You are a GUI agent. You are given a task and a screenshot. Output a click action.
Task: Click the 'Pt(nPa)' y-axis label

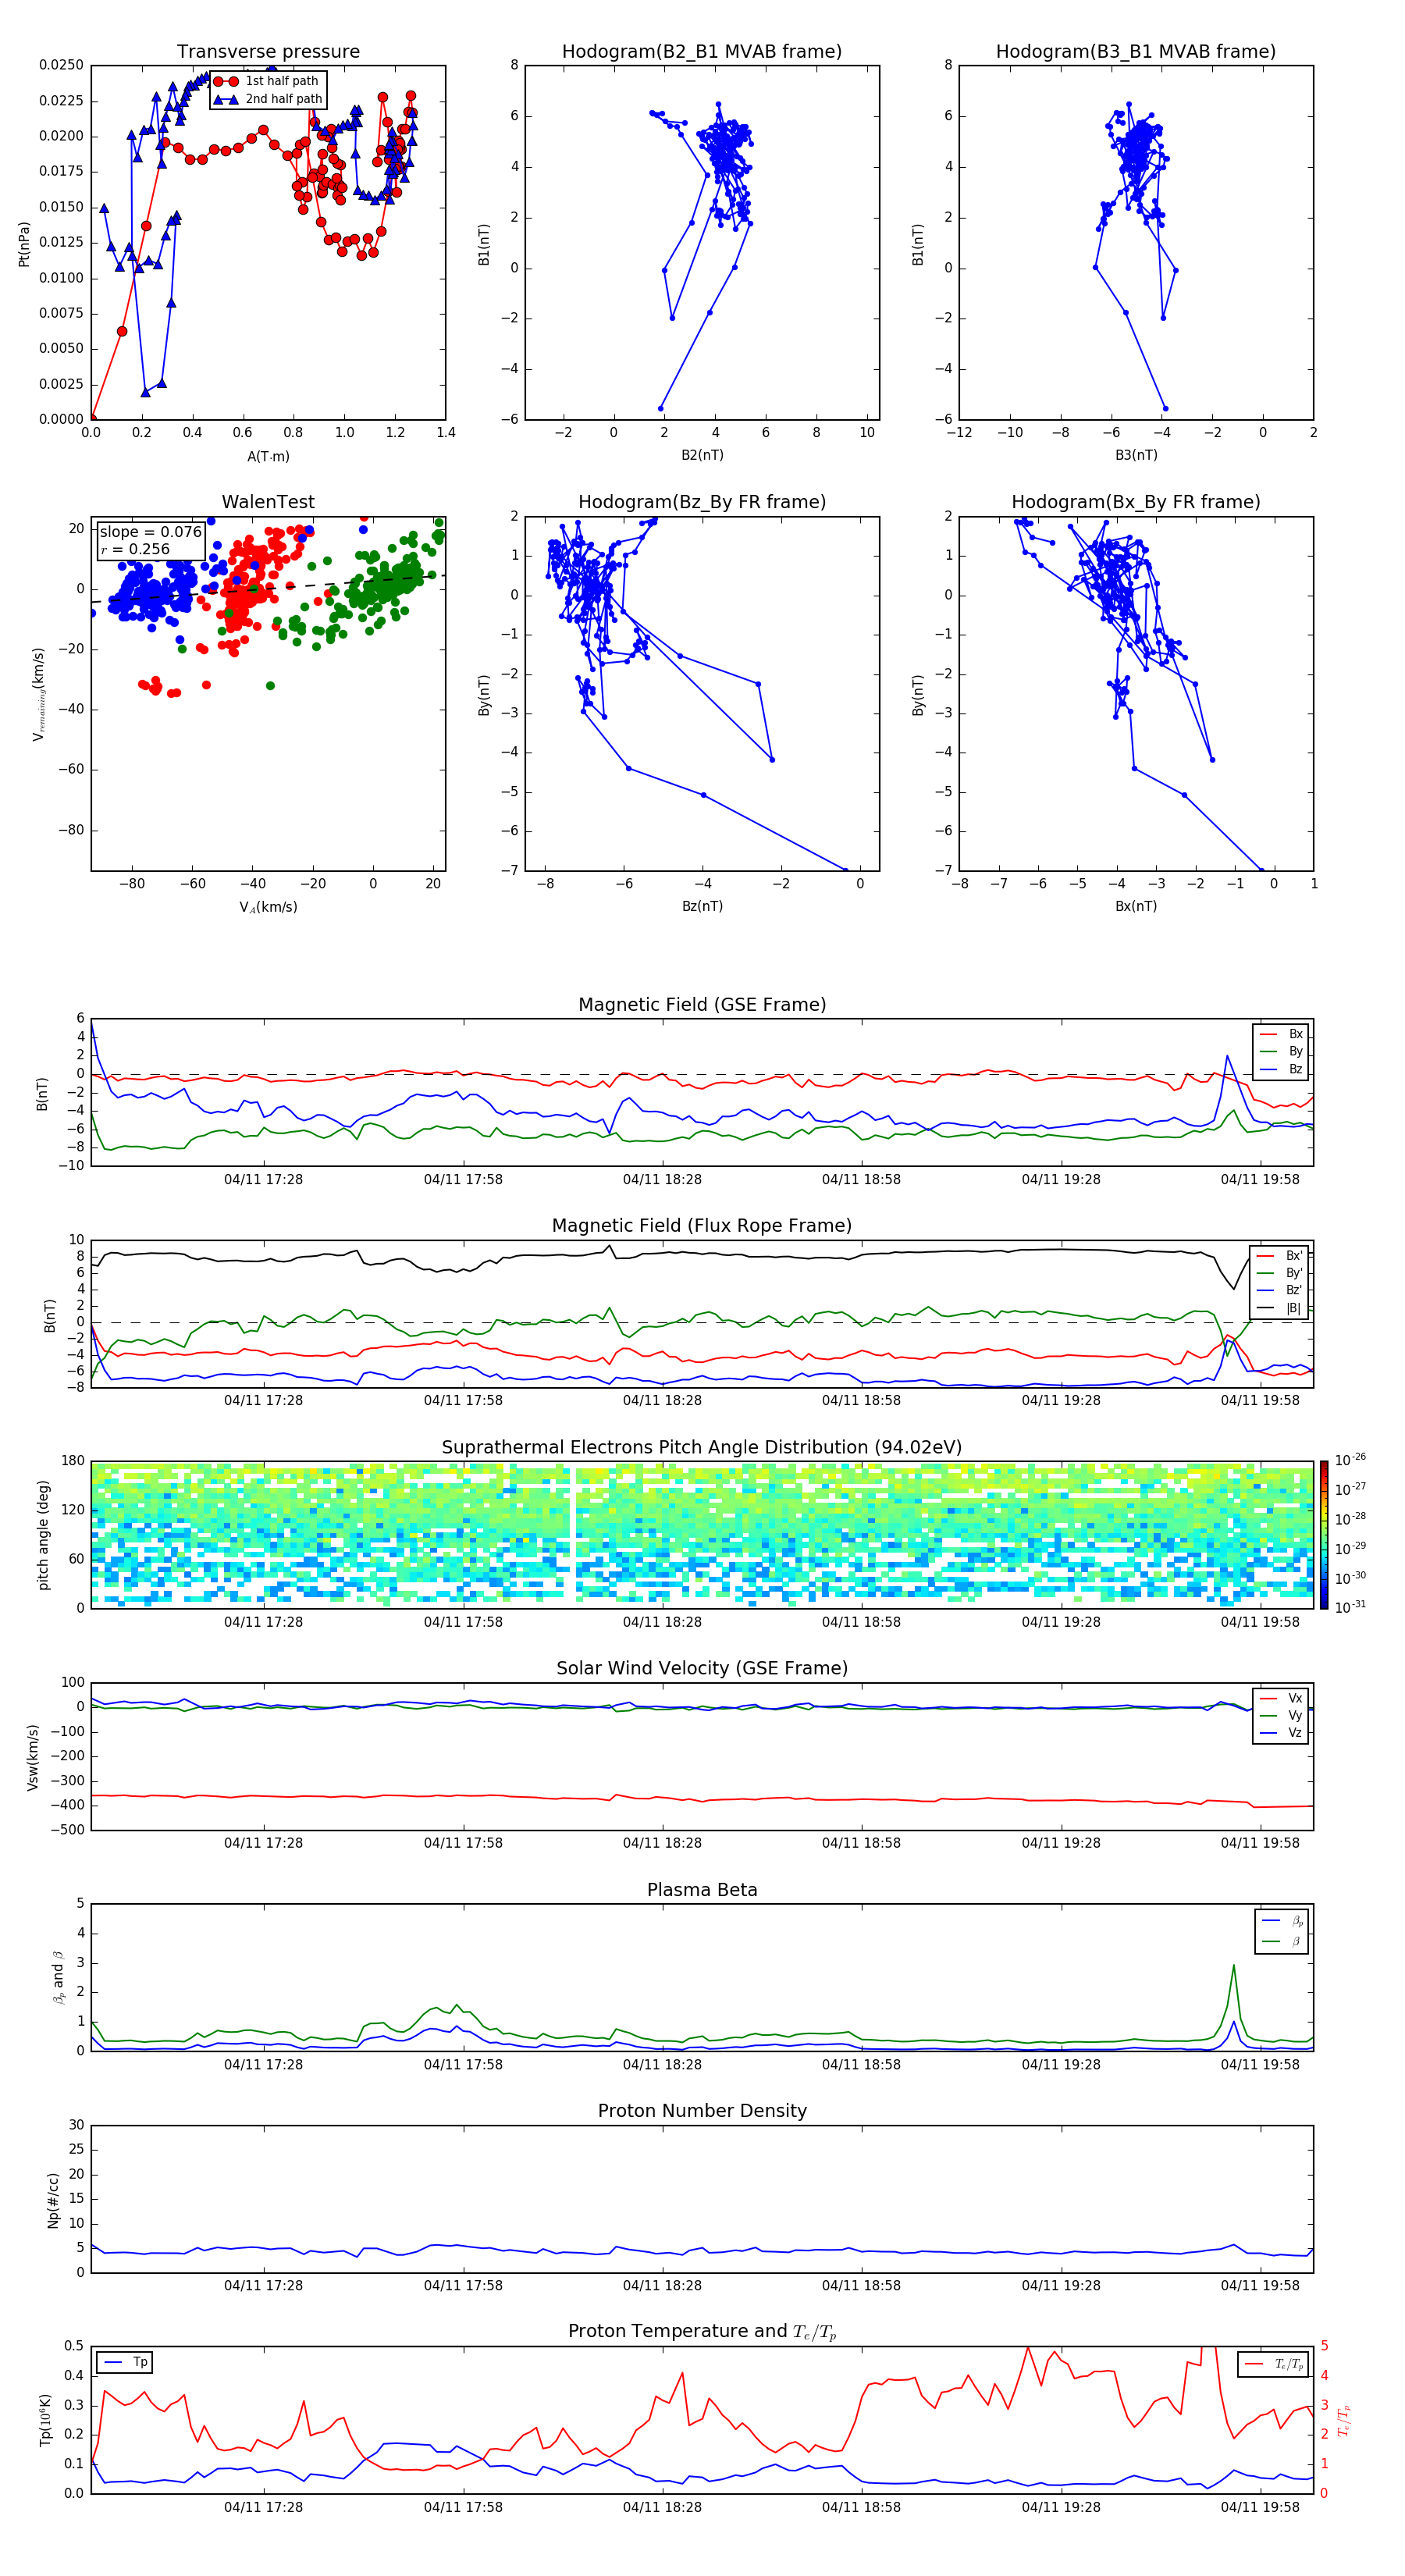pos(24,244)
